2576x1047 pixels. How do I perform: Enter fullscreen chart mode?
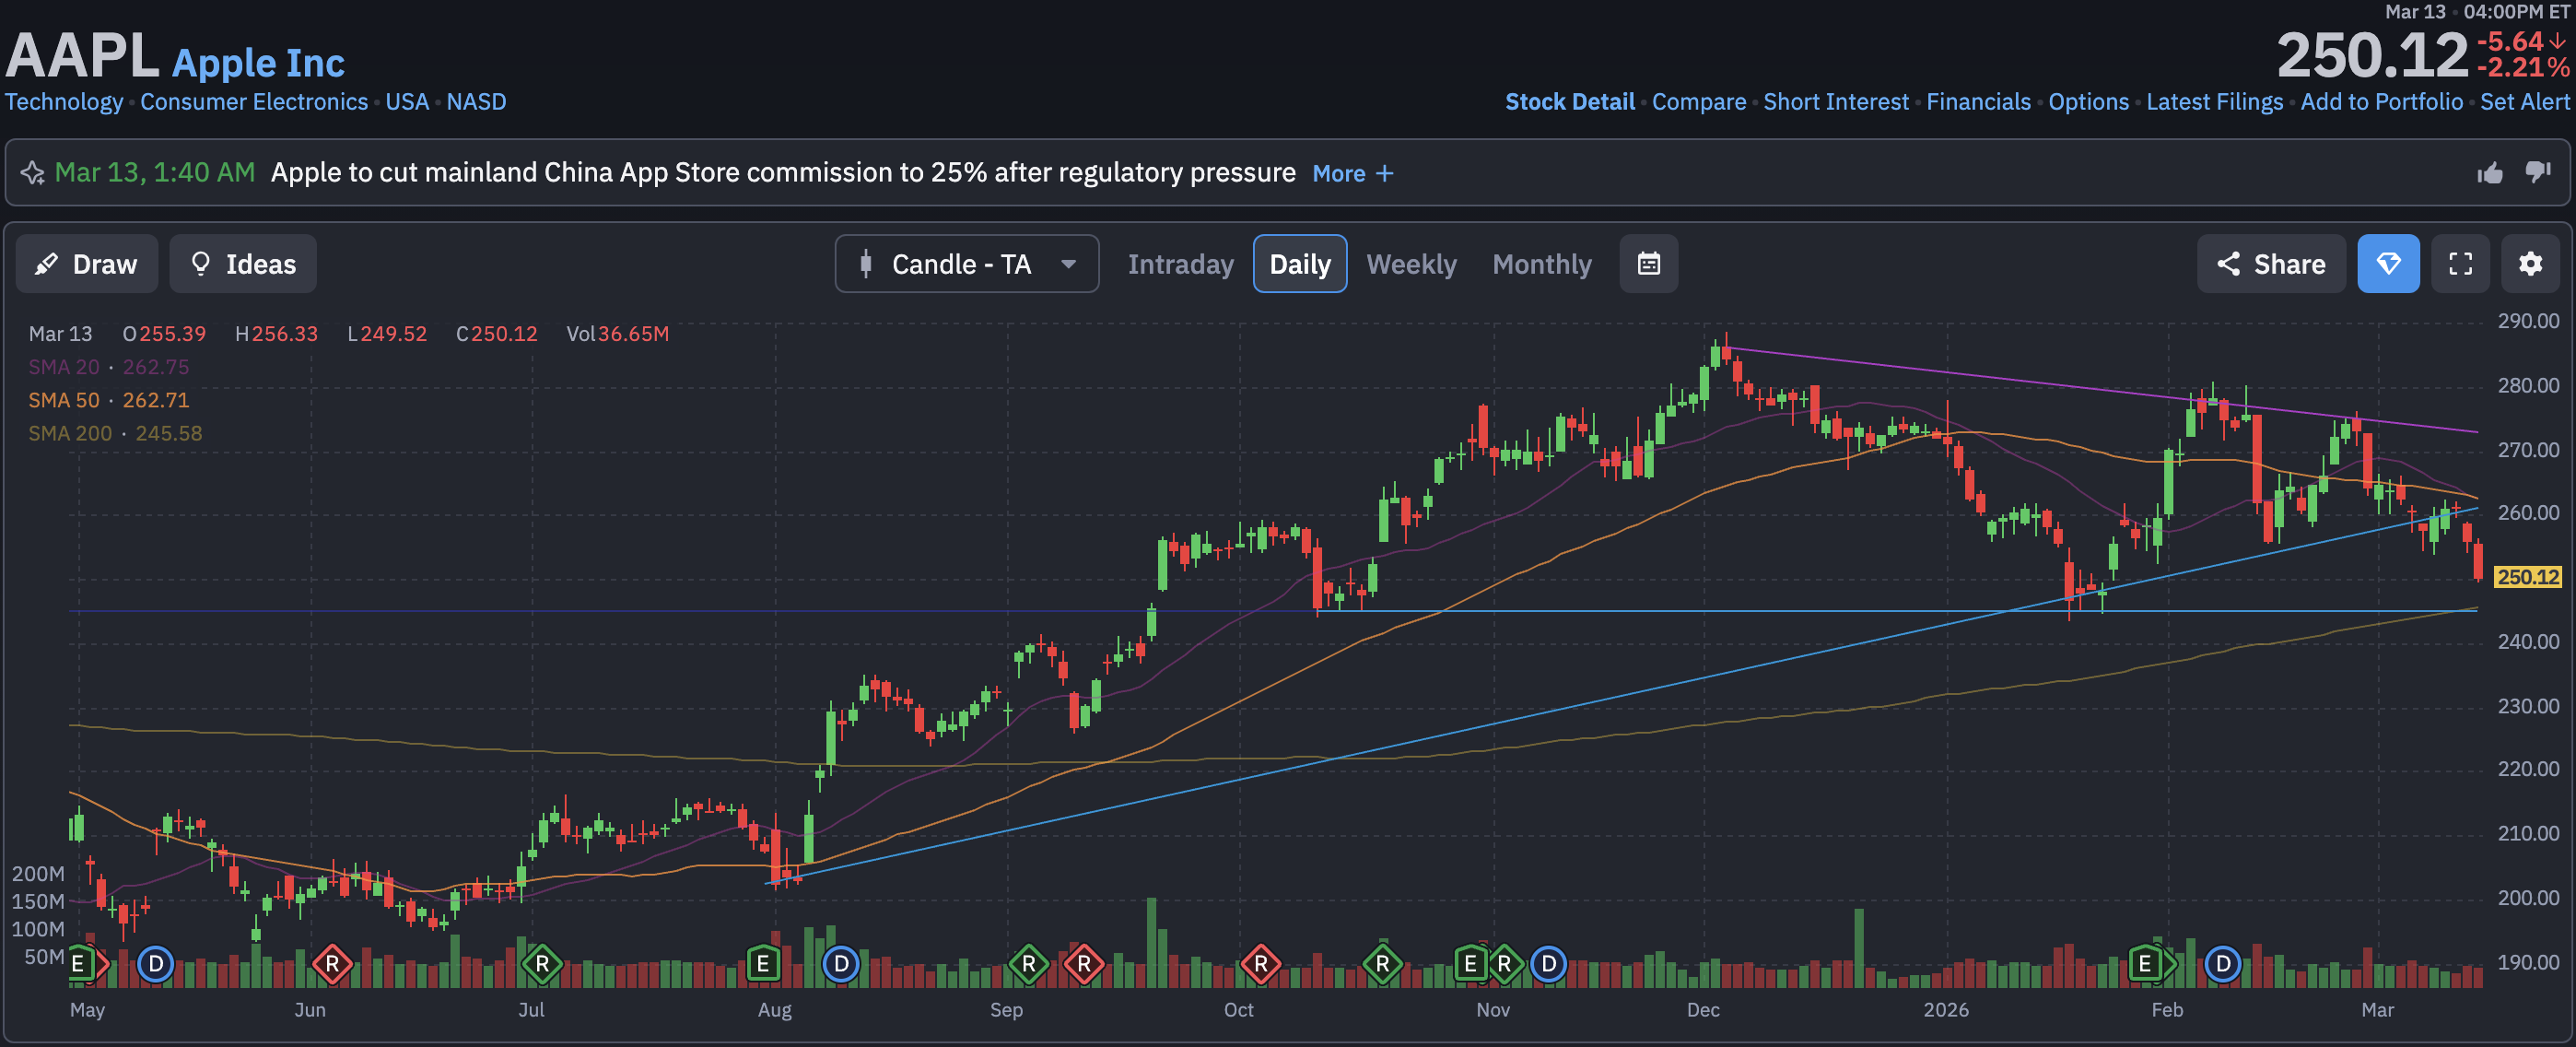(2460, 264)
